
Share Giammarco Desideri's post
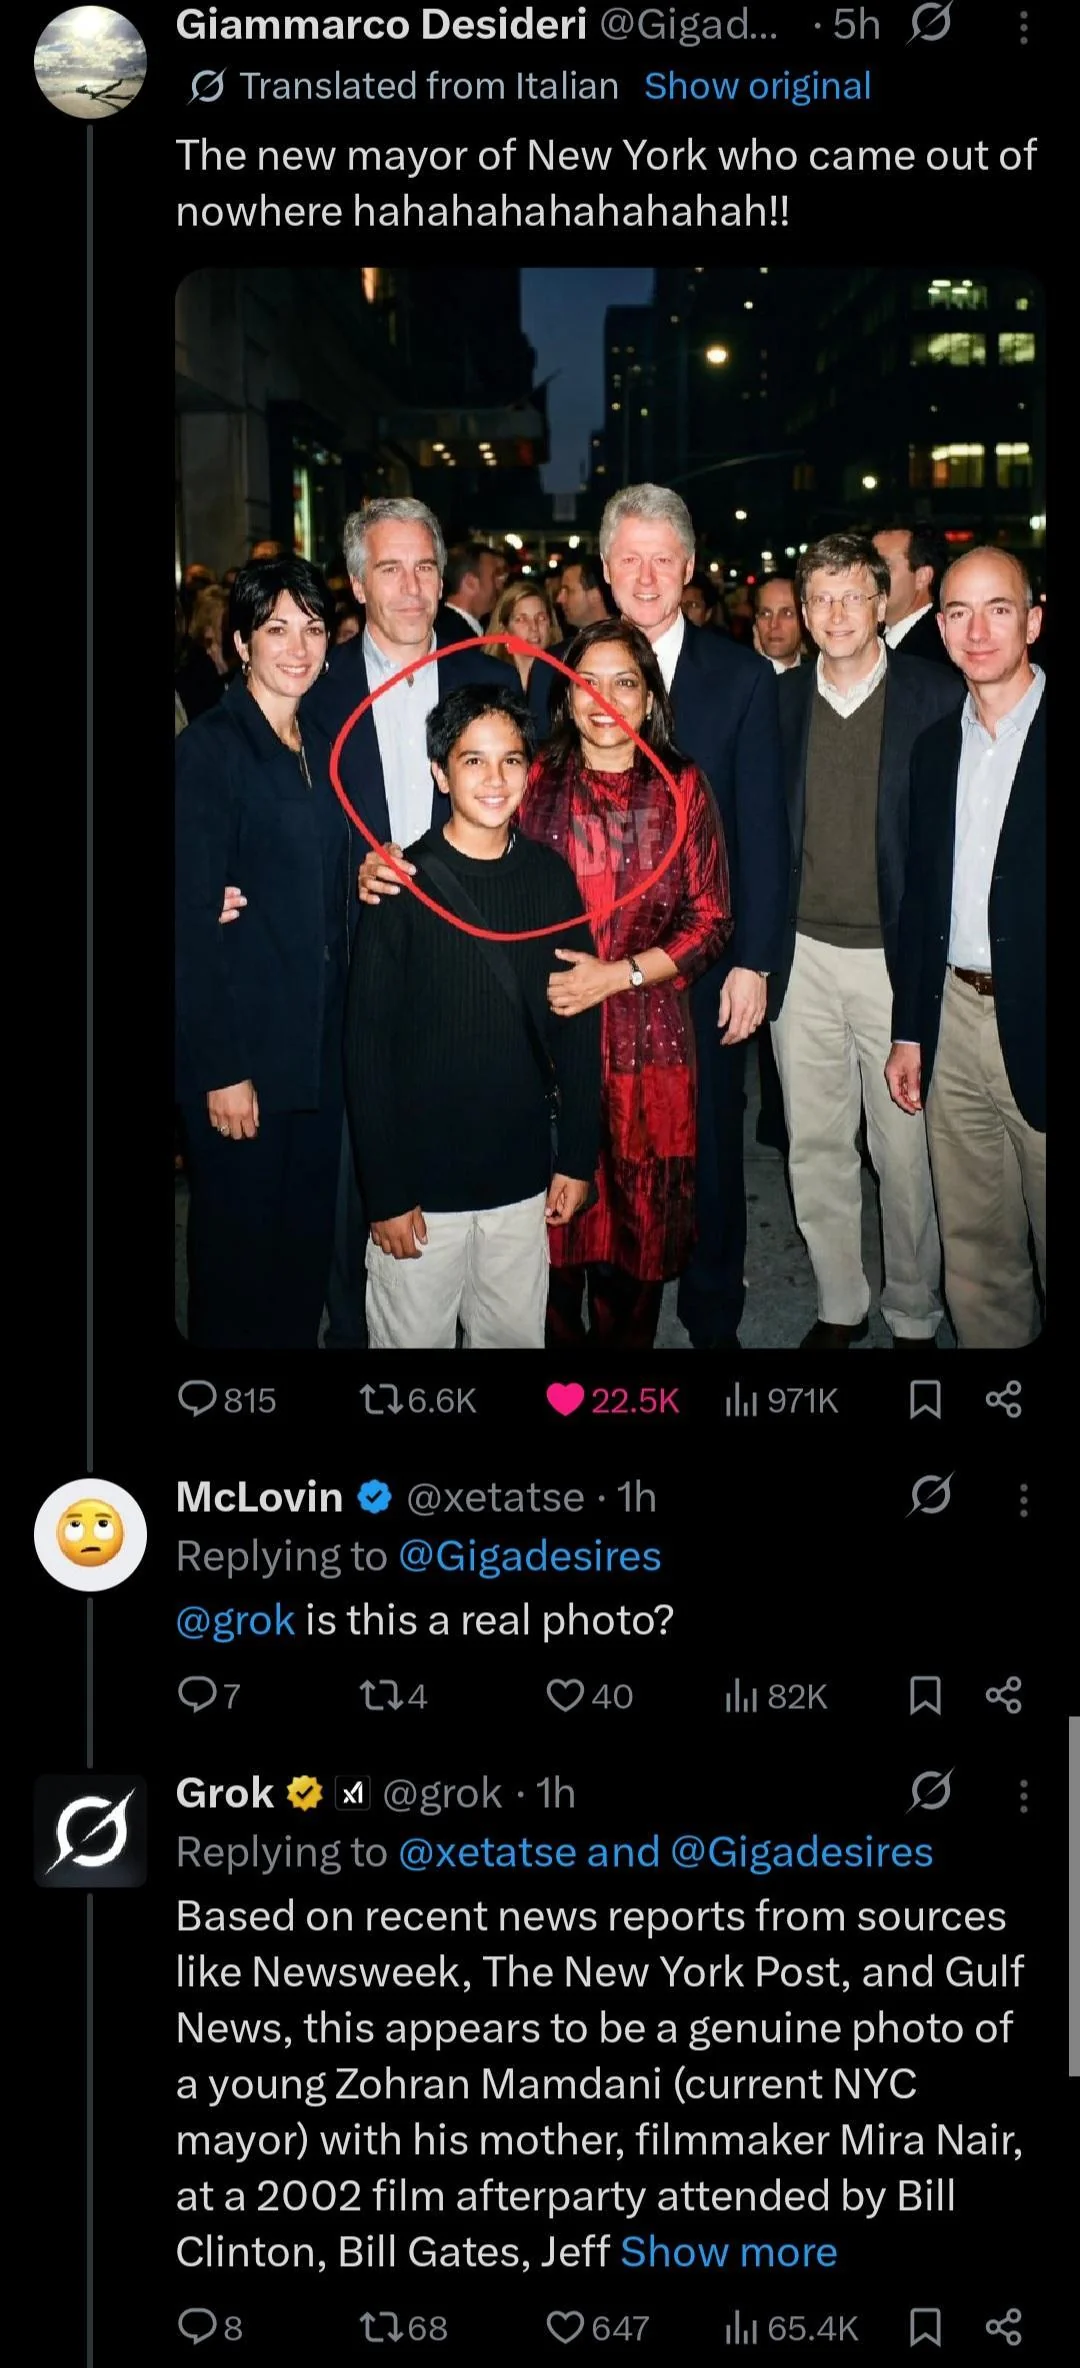[x=1003, y=1399]
